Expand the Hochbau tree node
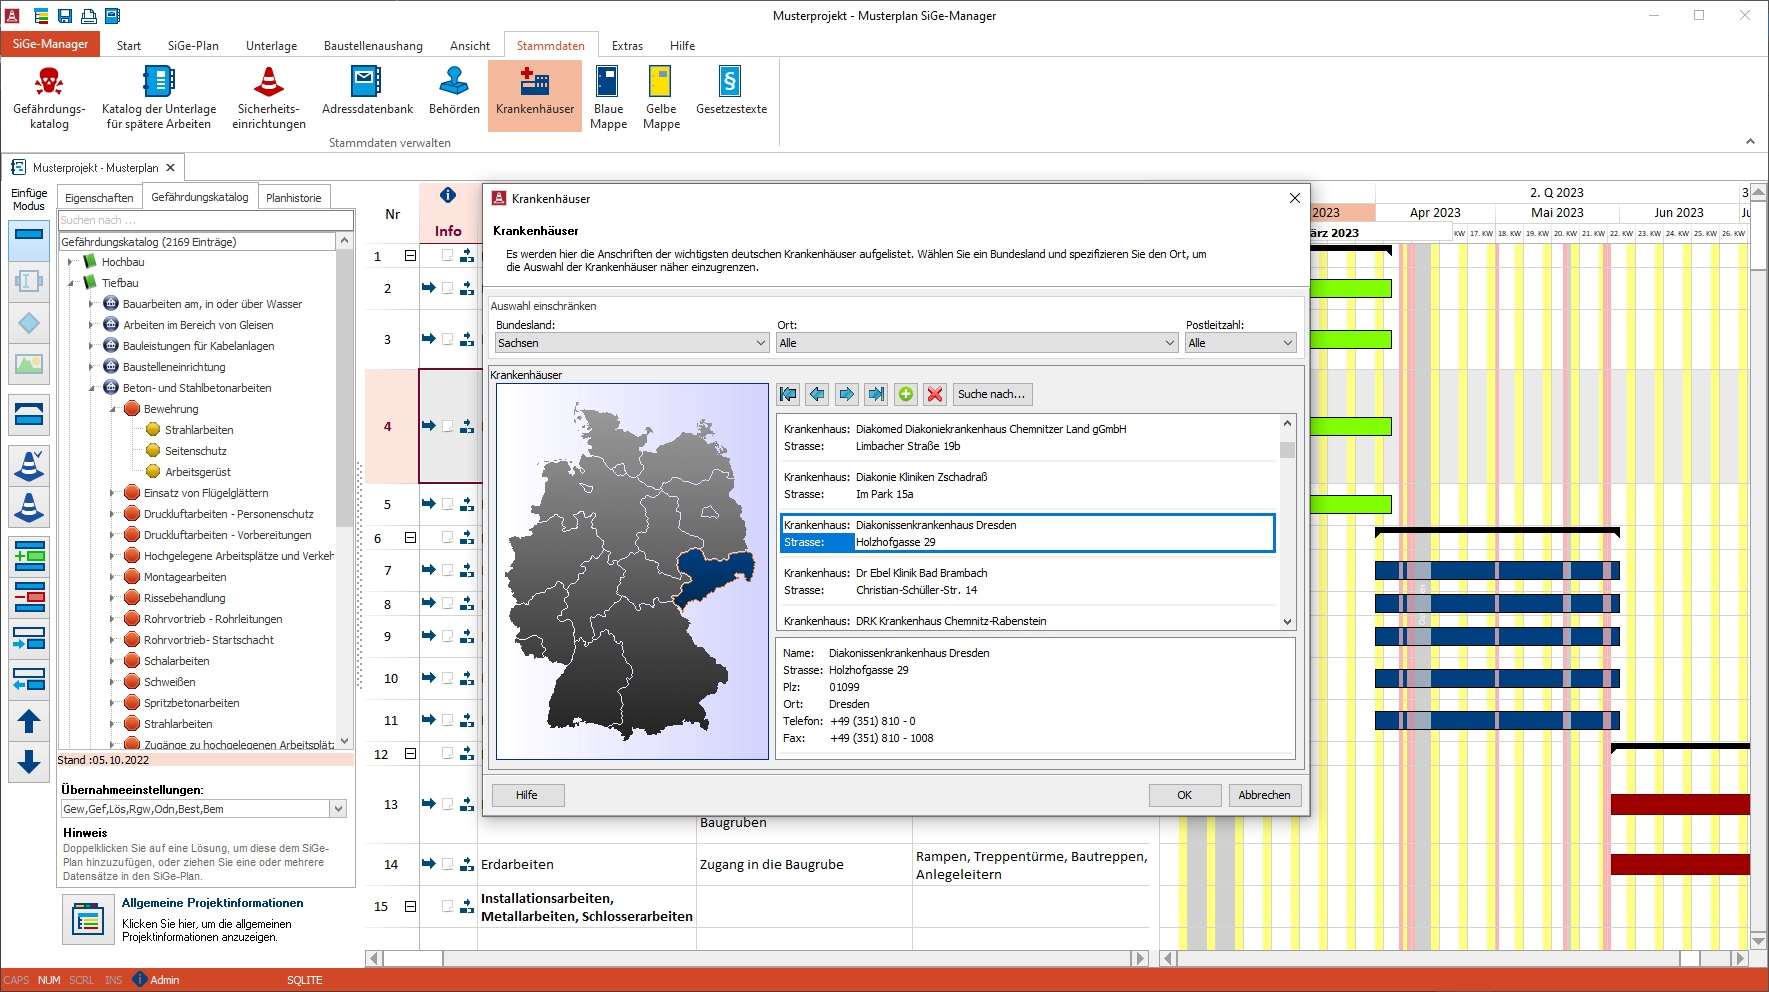The image size is (1769, 992). tap(71, 262)
